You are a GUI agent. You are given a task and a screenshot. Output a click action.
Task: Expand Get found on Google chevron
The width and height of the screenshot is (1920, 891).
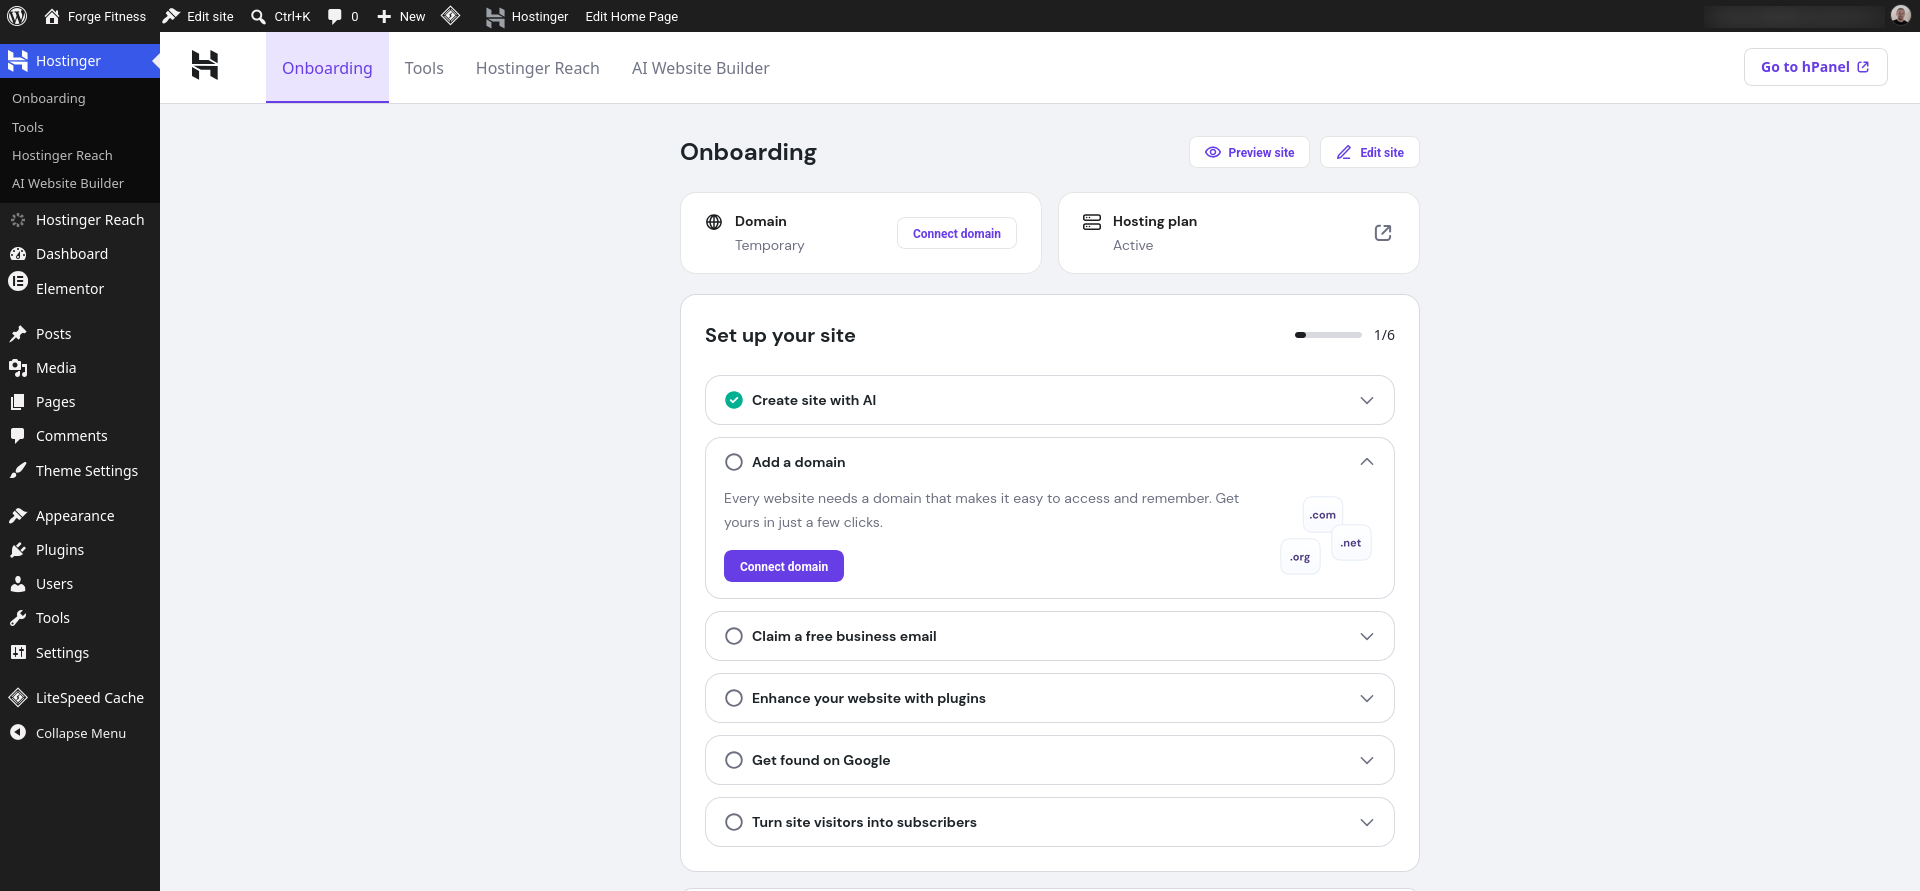click(1367, 760)
